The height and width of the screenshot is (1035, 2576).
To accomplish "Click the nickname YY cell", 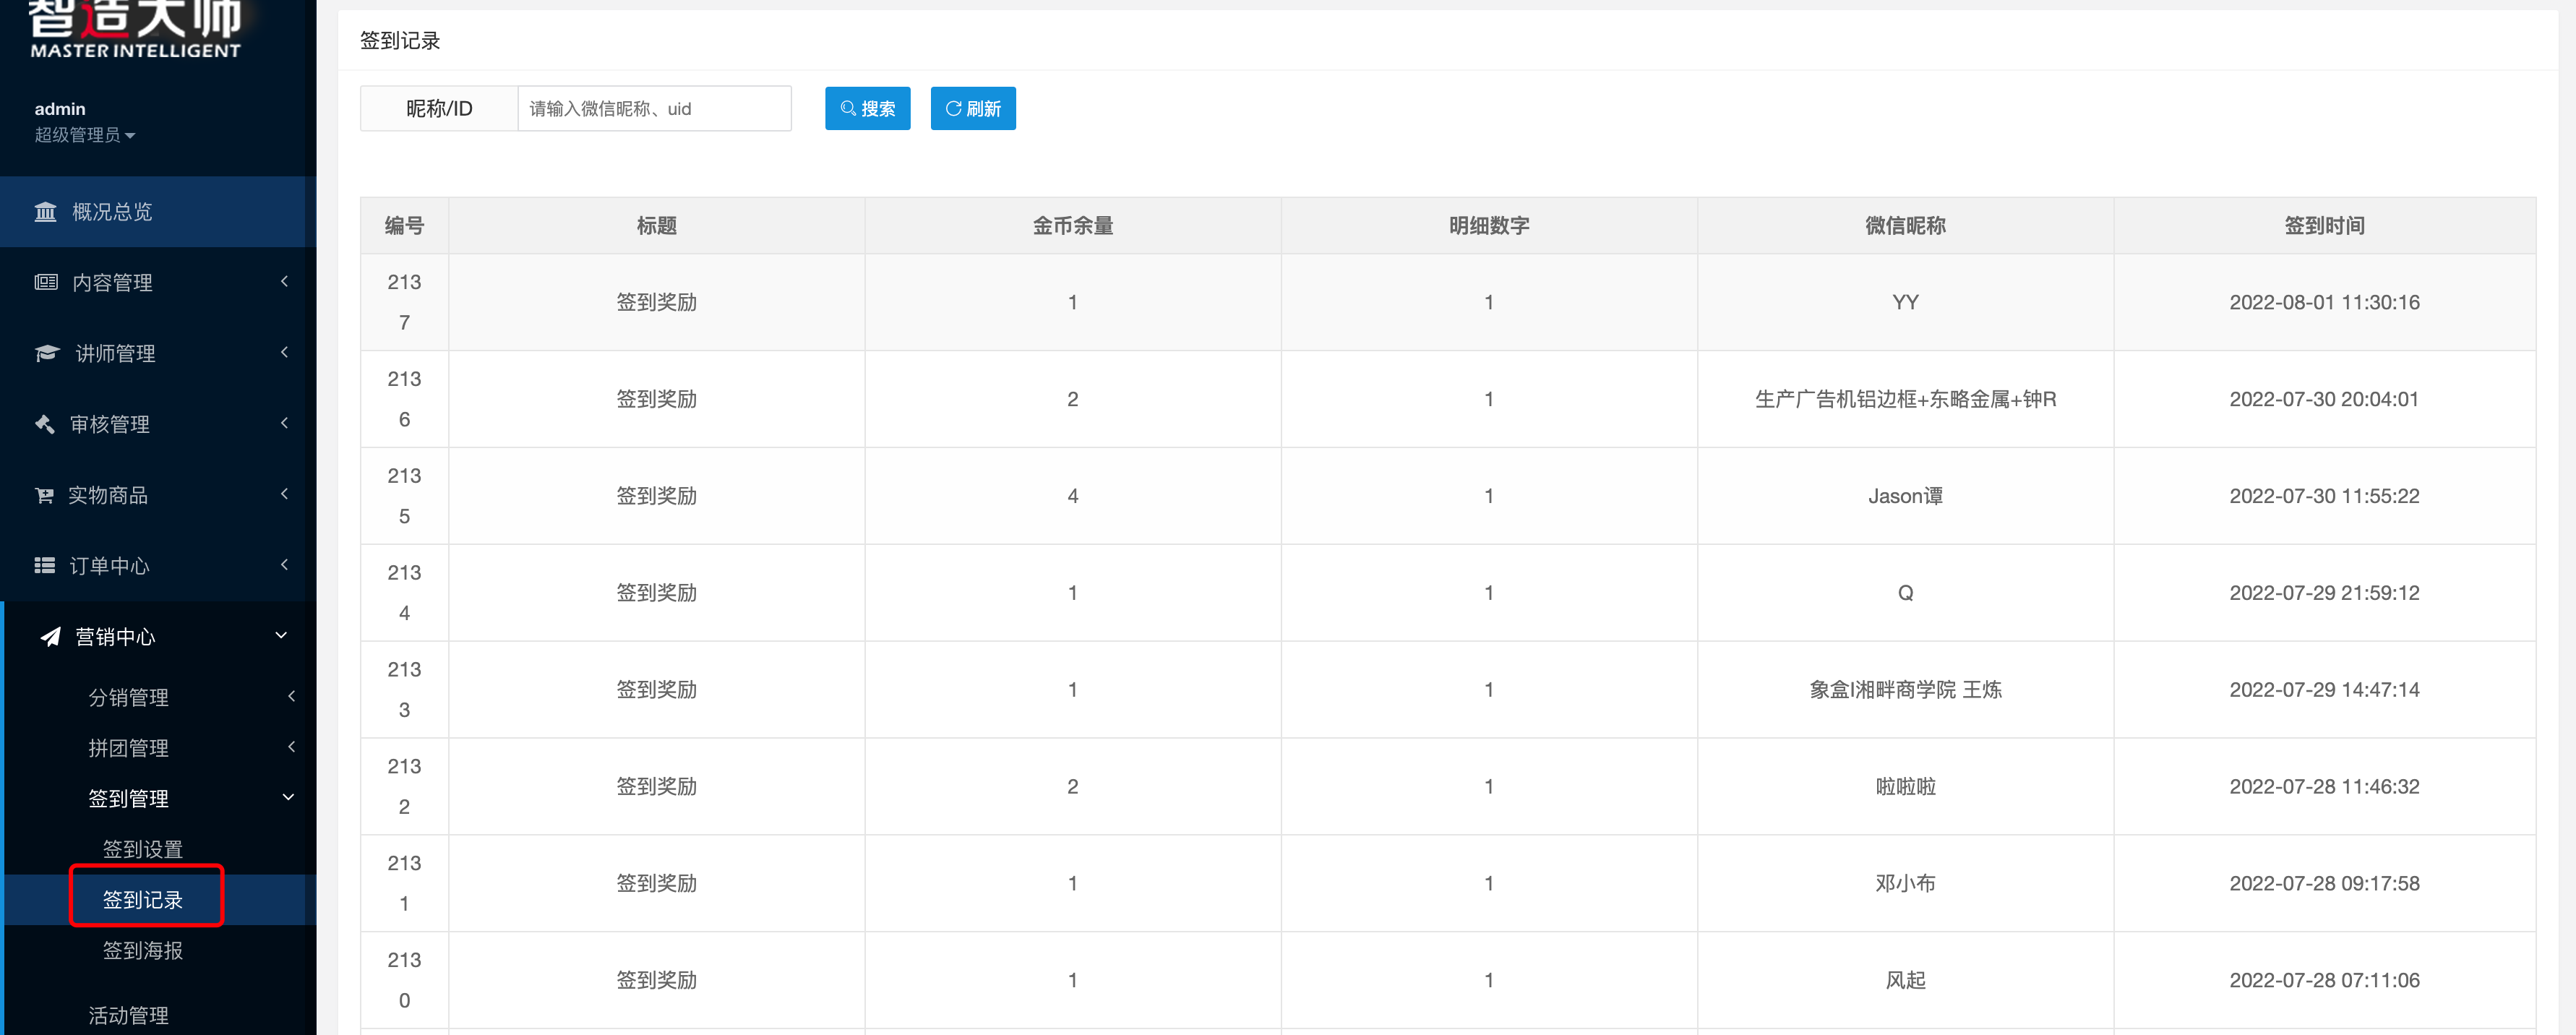I will point(1905,302).
